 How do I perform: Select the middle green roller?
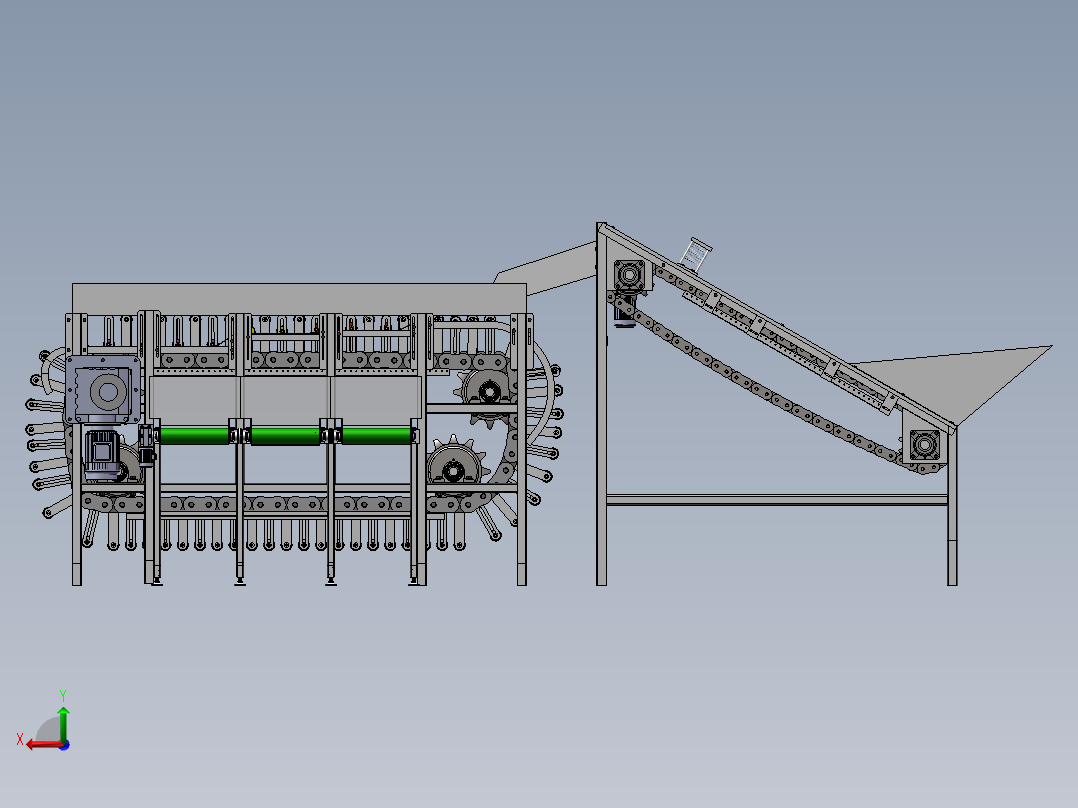click(285, 435)
